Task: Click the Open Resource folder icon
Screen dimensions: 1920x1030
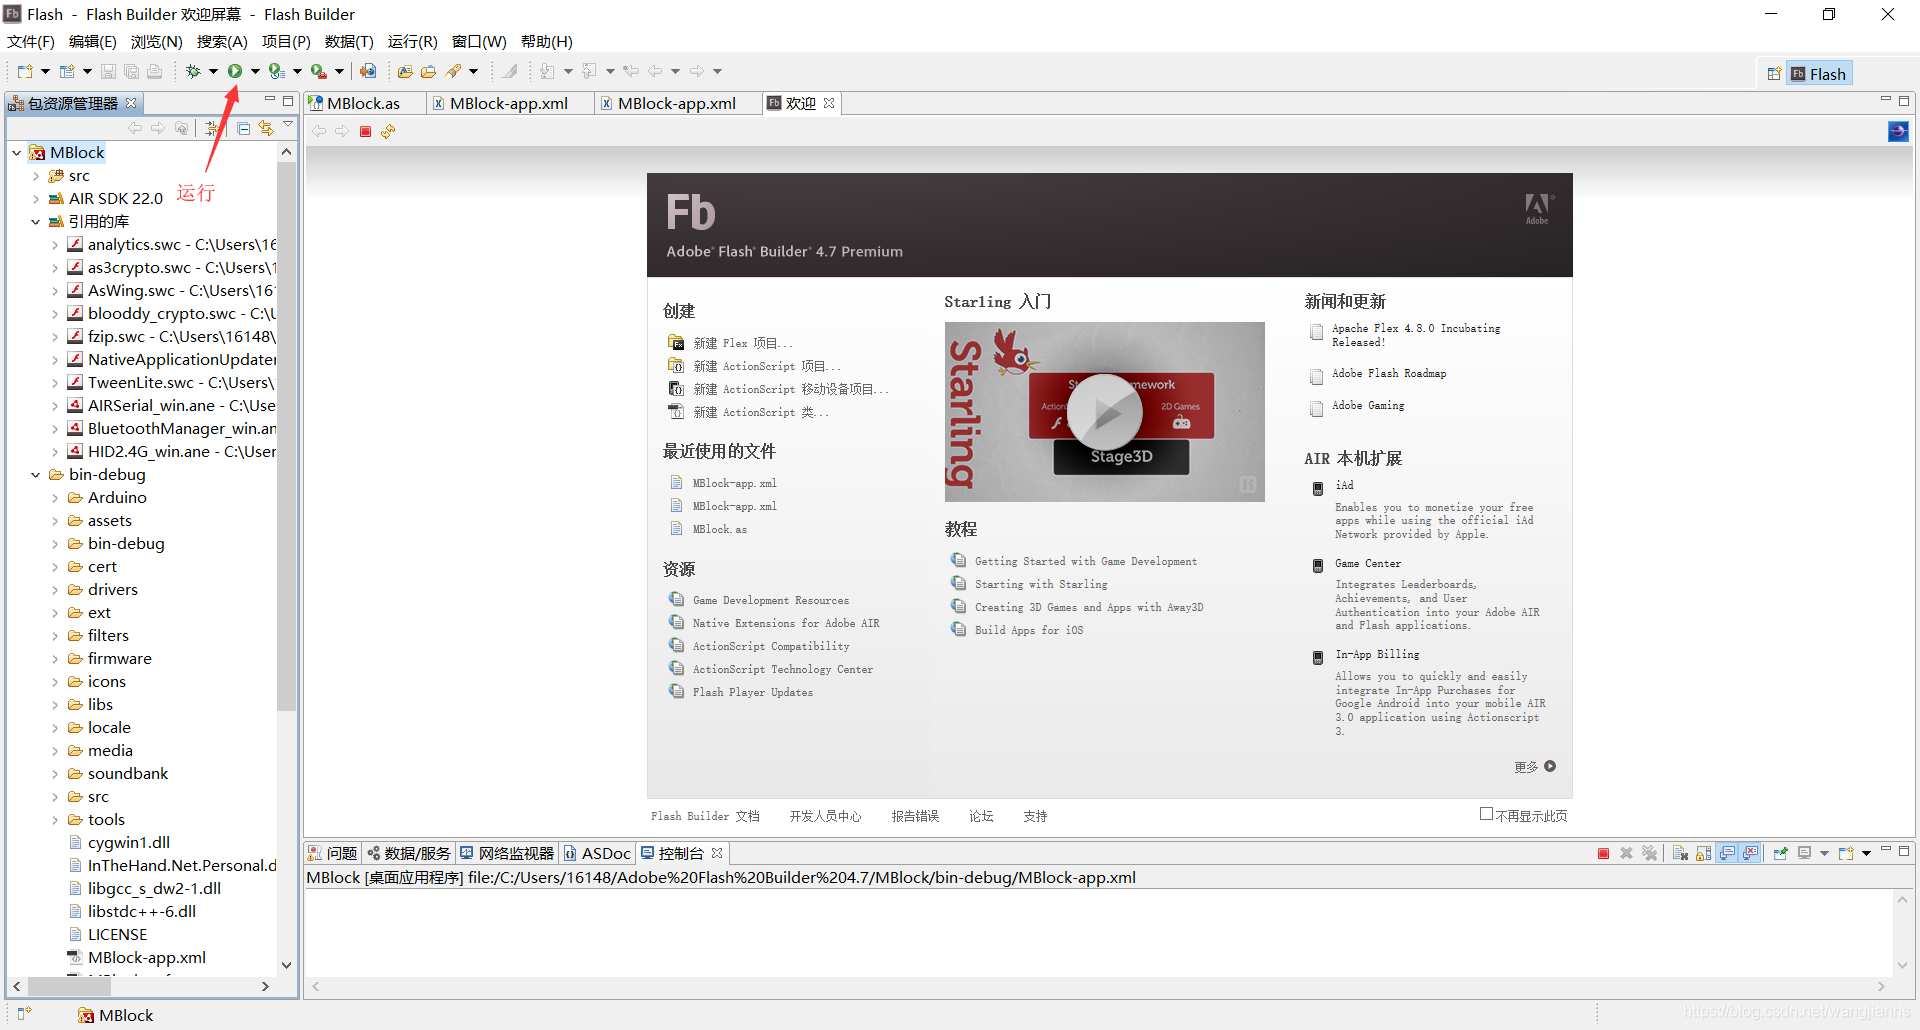Action: coord(428,71)
